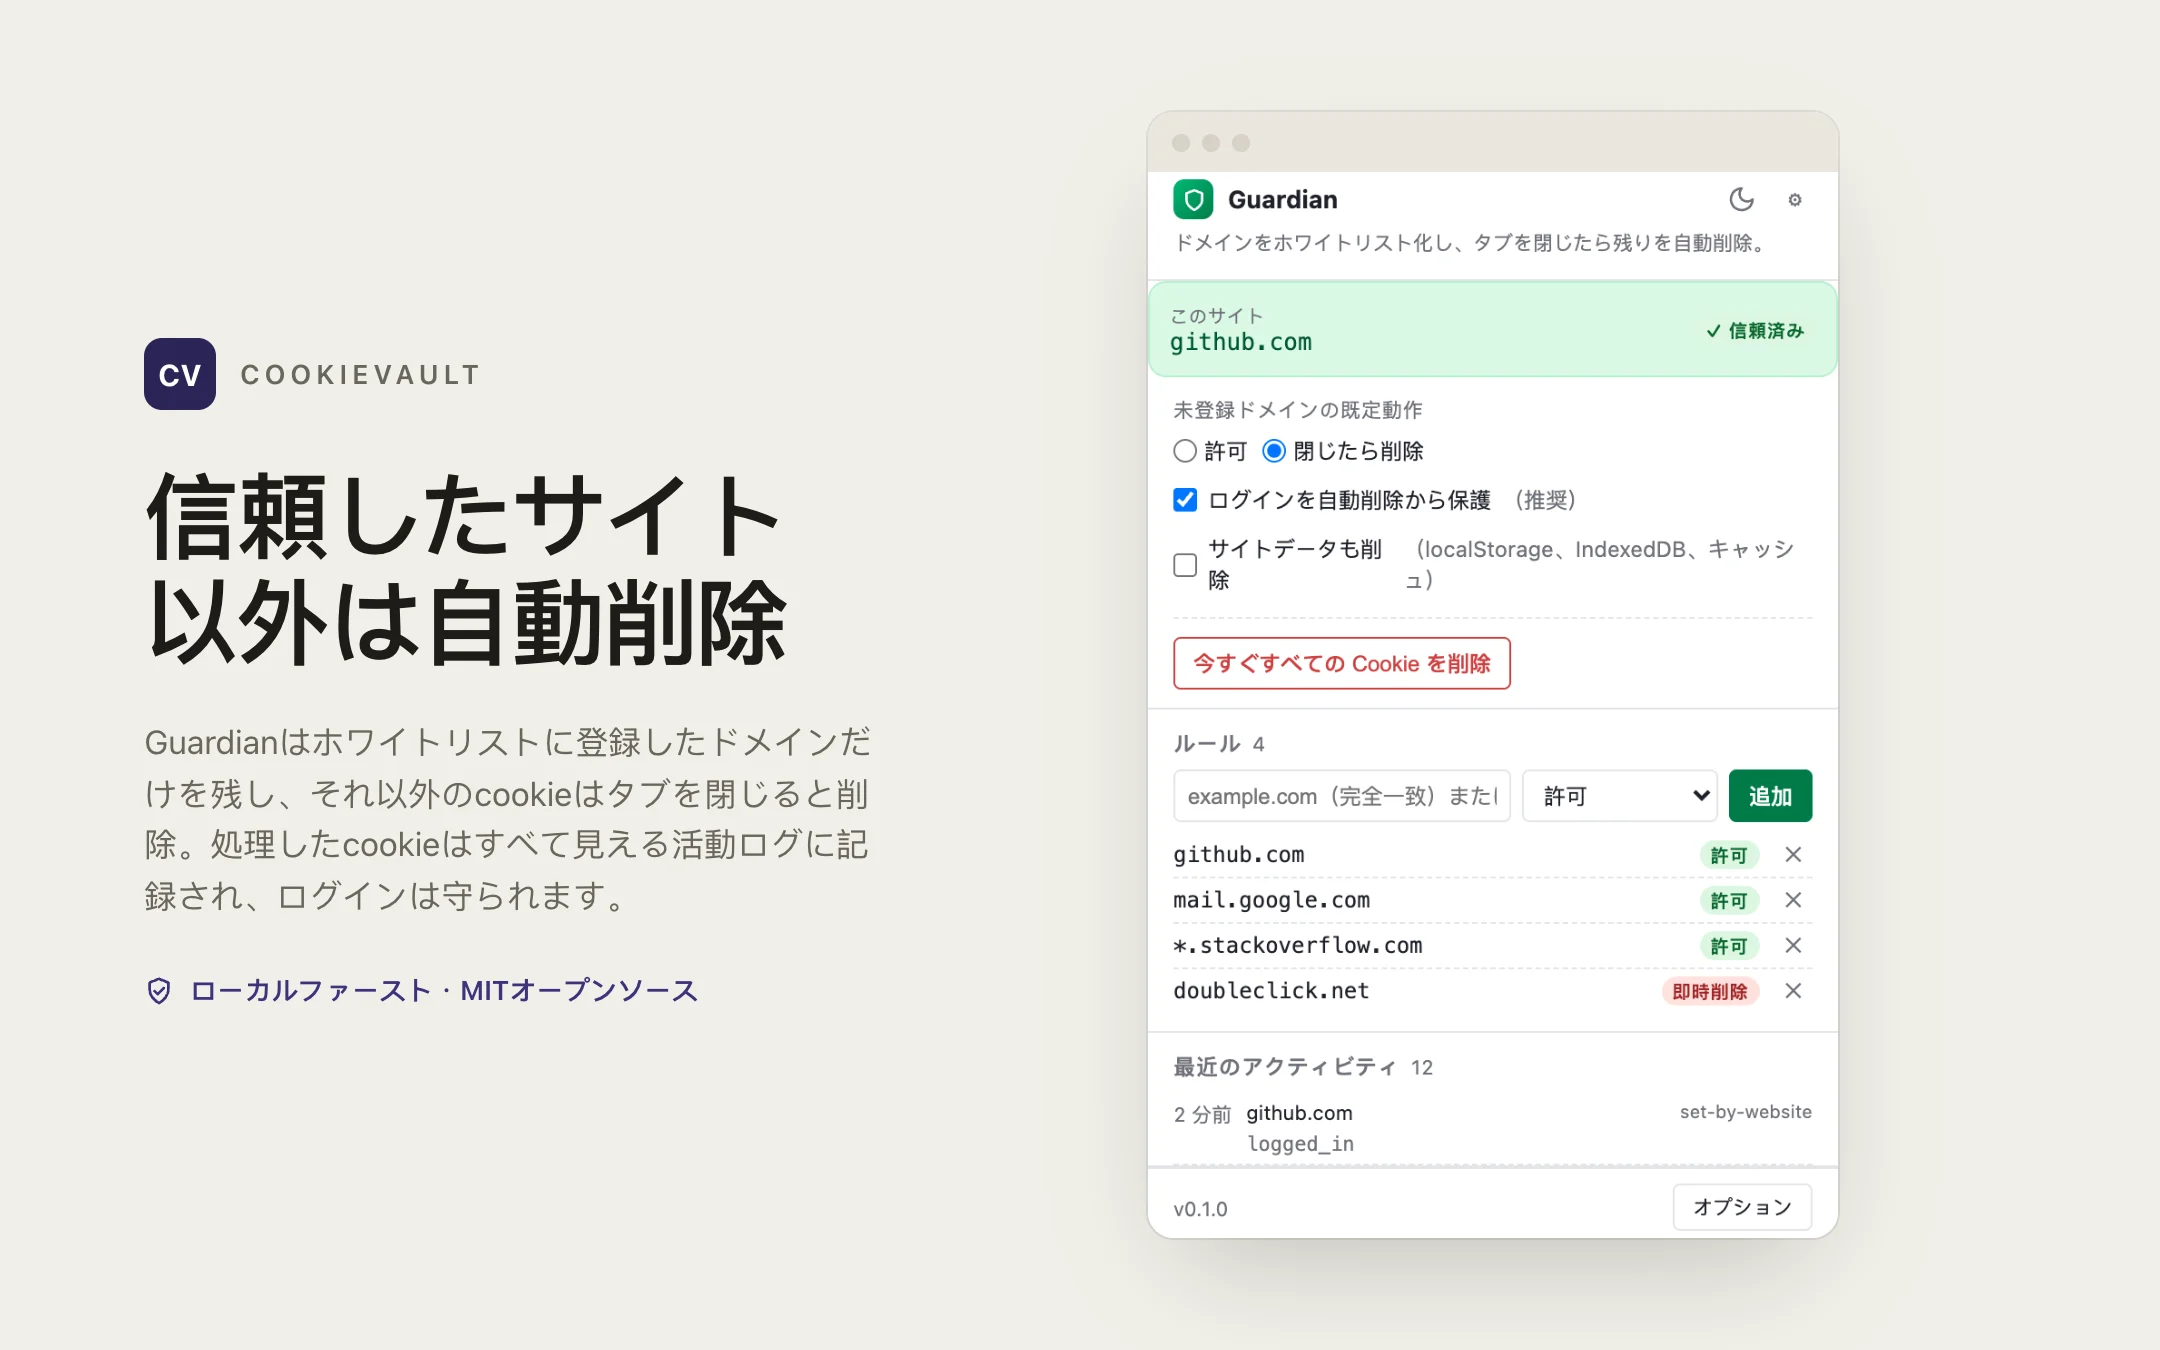Click the 信頼済み status for github.com

click(1754, 331)
